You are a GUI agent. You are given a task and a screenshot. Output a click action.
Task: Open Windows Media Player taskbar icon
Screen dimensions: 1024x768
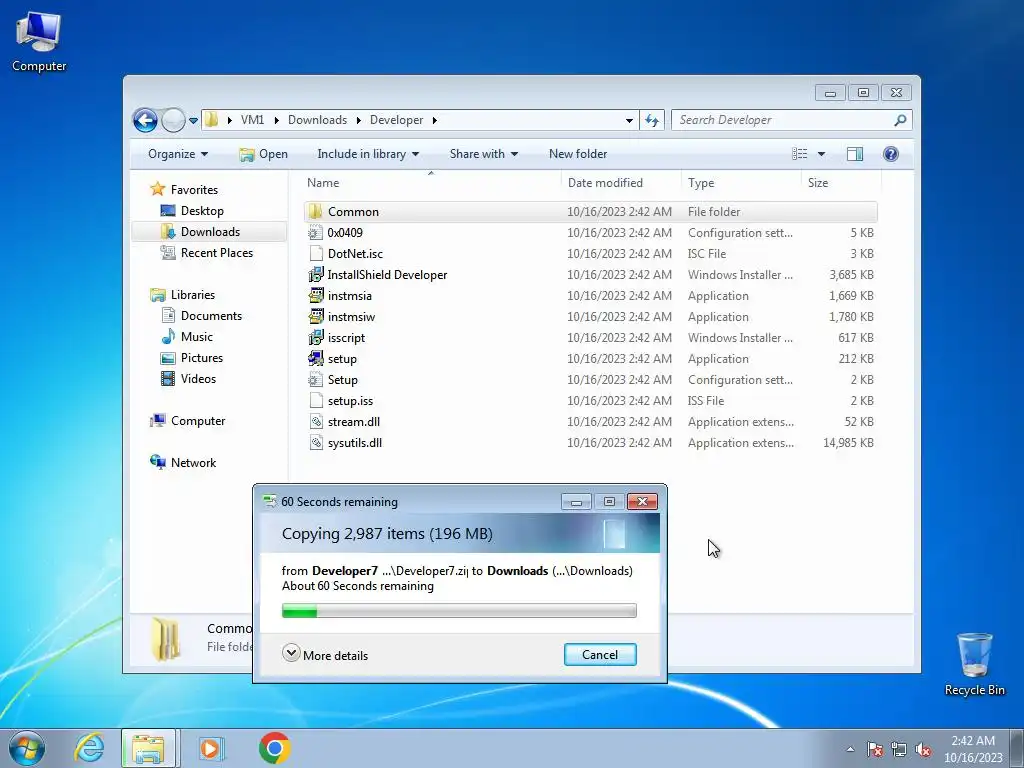coord(210,748)
